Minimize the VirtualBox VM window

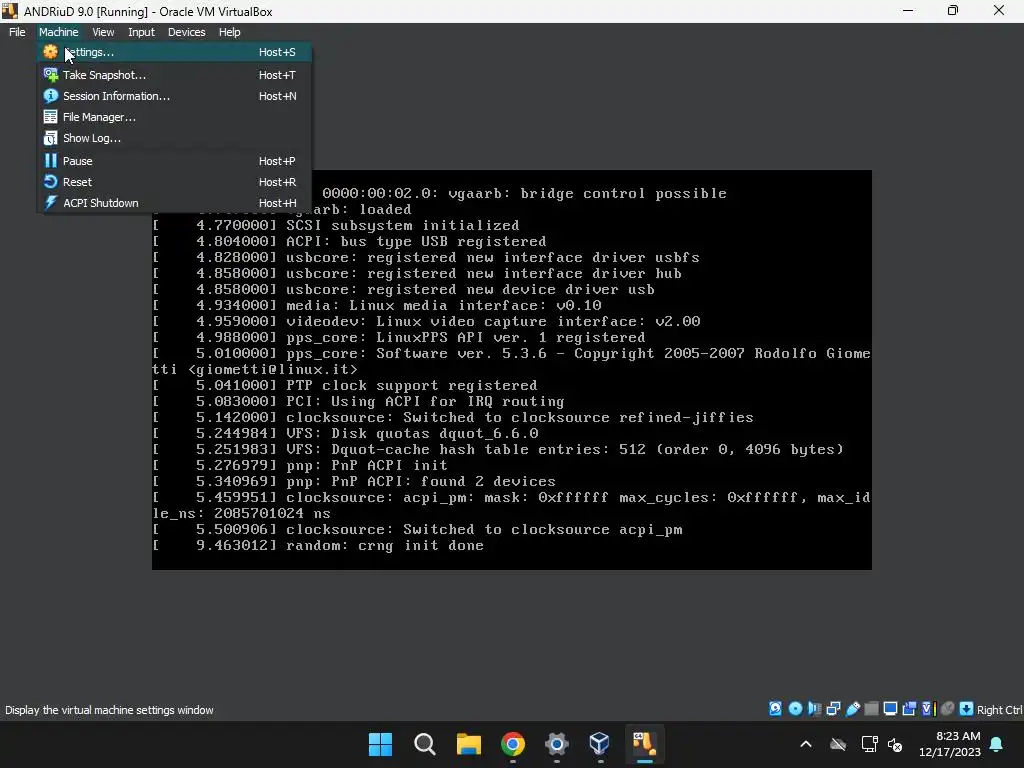pos(908,11)
